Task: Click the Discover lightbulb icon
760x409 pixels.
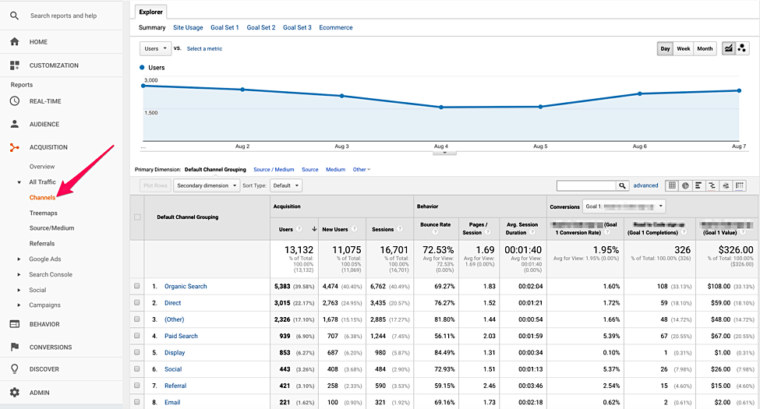Action: [15, 369]
